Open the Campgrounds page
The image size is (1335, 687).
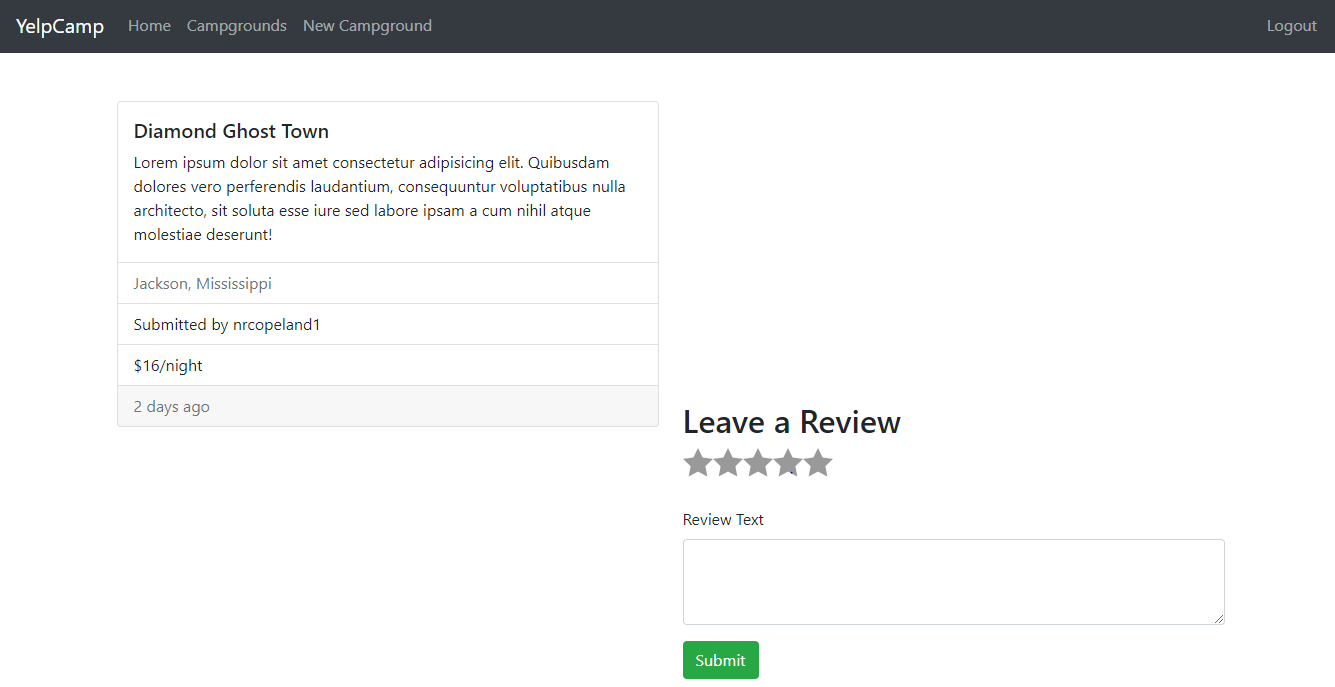coord(236,26)
